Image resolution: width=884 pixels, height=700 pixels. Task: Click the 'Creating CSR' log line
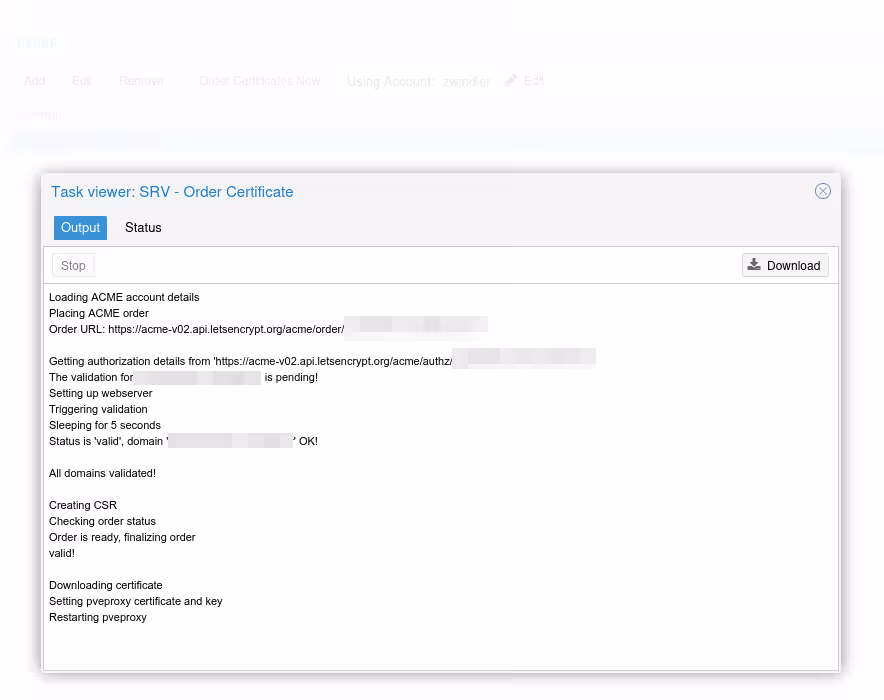83,505
